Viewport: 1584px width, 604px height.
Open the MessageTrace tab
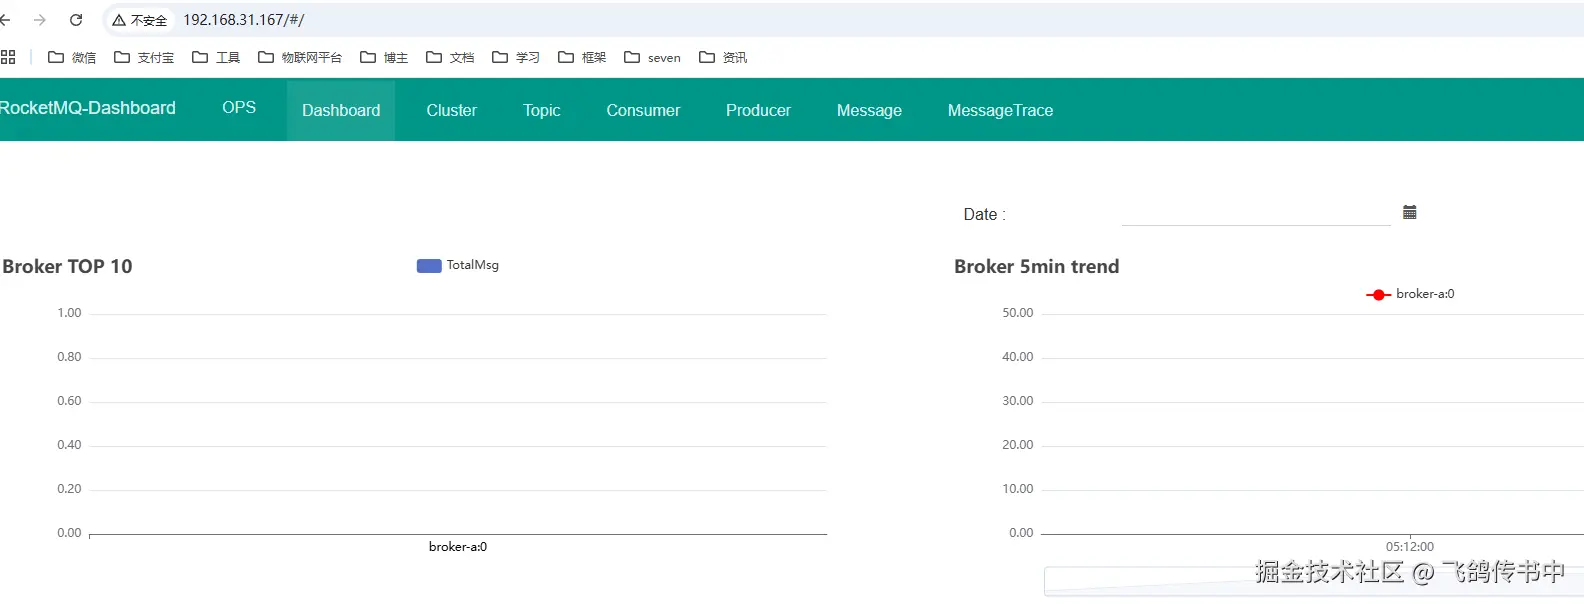(x=1000, y=110)
